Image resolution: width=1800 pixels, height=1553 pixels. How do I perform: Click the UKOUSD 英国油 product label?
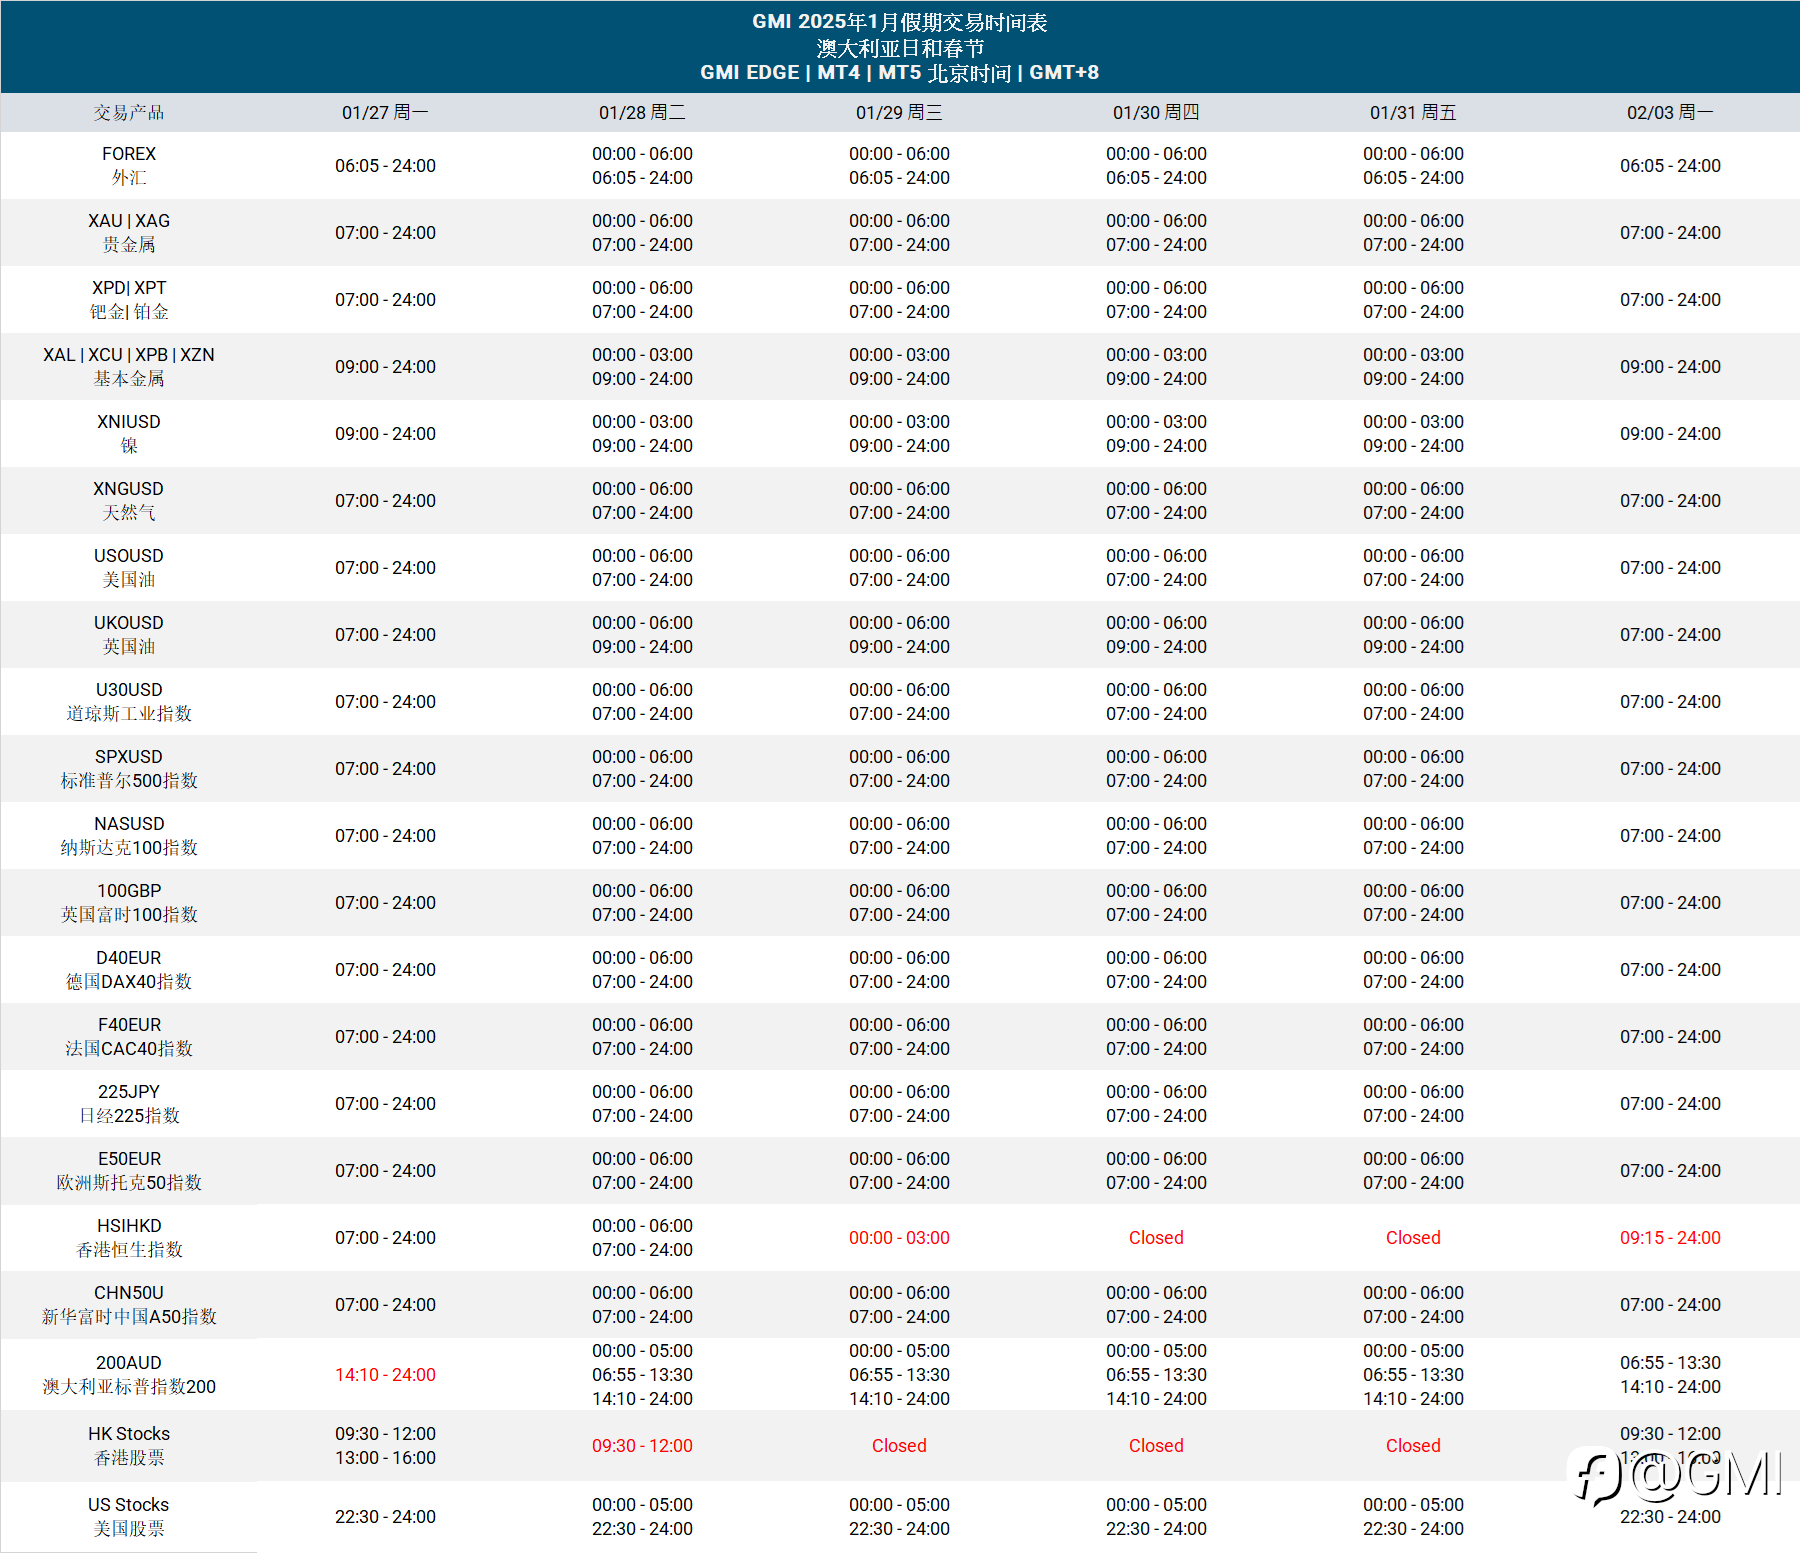(129, 635)
